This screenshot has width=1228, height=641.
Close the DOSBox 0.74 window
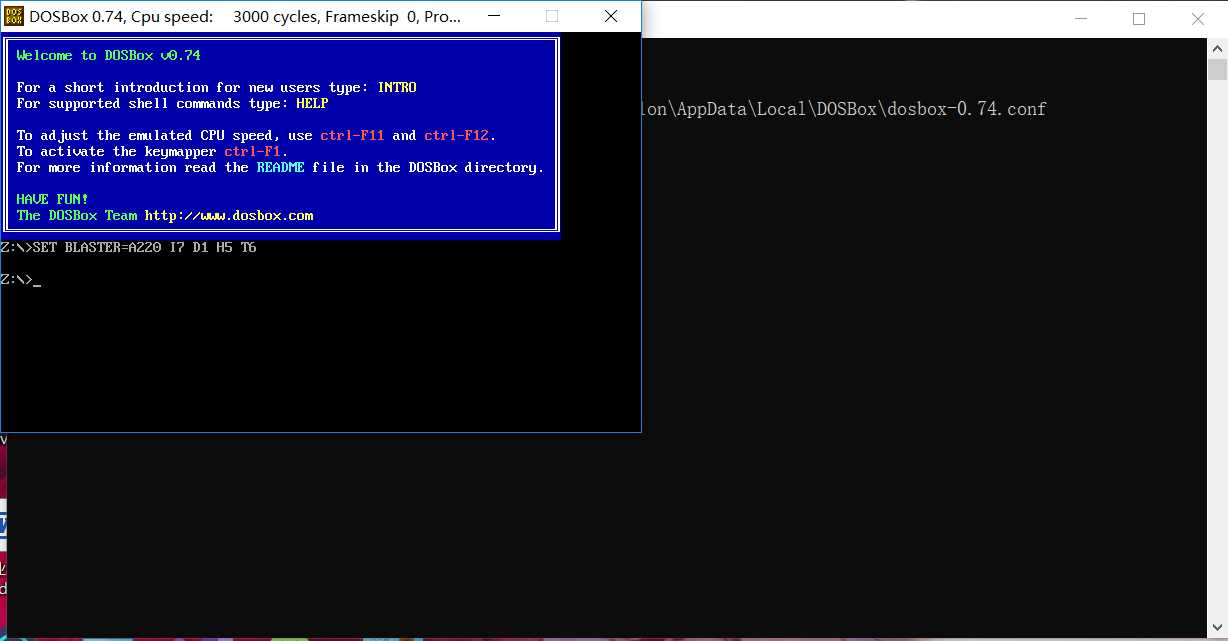pos(611,17)
